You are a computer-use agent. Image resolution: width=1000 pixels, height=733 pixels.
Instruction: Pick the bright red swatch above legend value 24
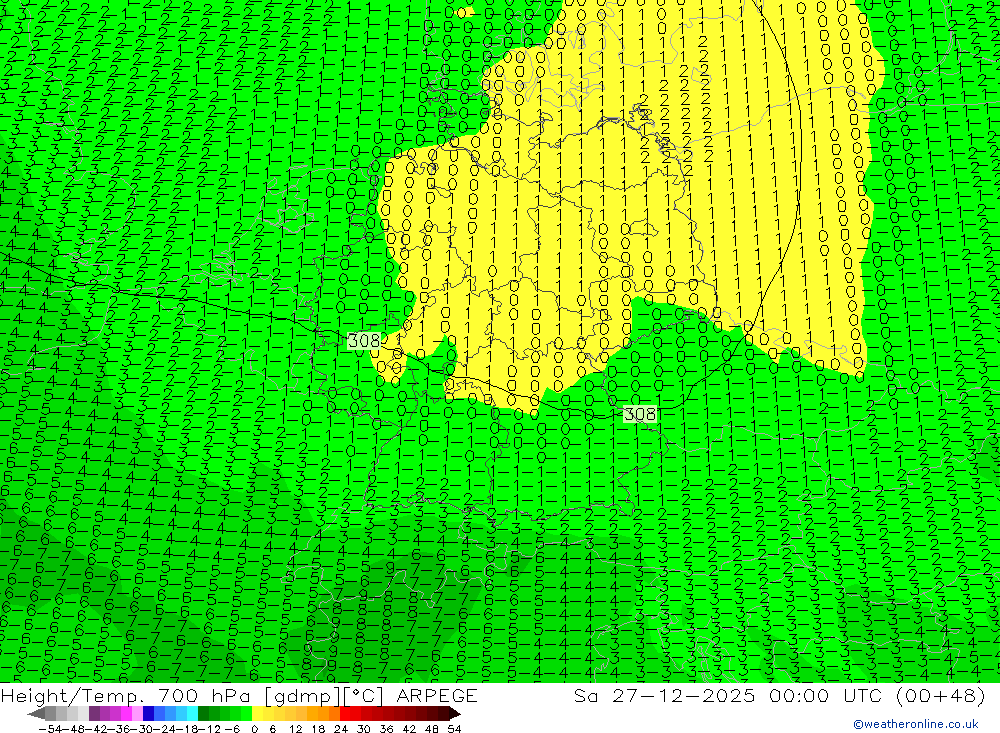[345, 713]
